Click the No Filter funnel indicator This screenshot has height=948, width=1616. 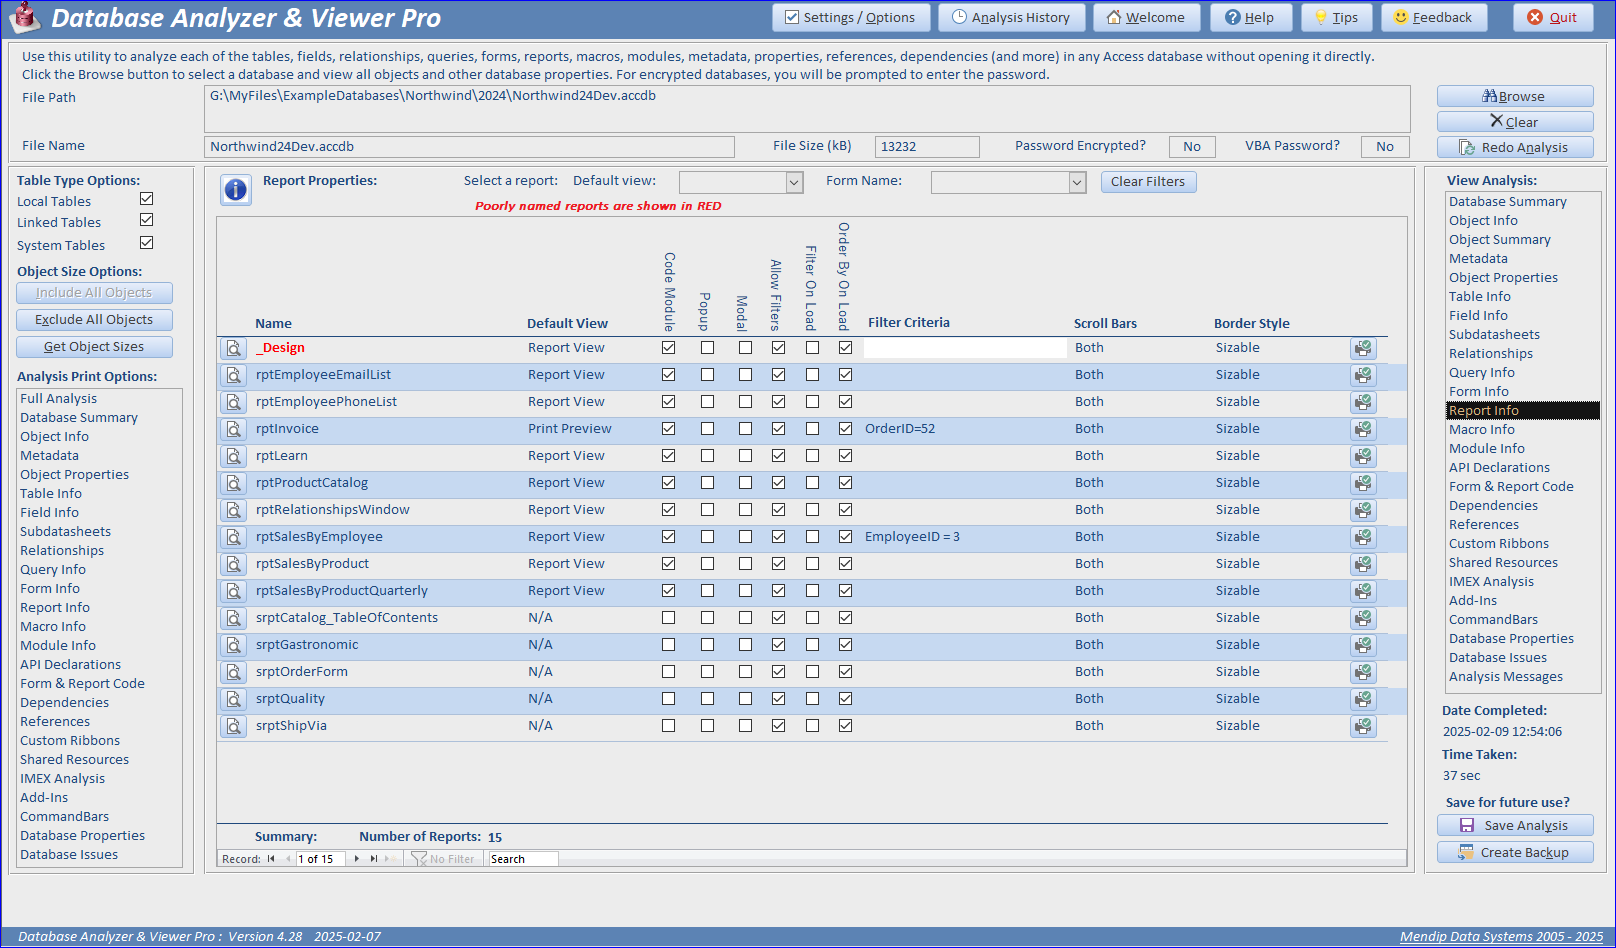[x=443, y=859]
